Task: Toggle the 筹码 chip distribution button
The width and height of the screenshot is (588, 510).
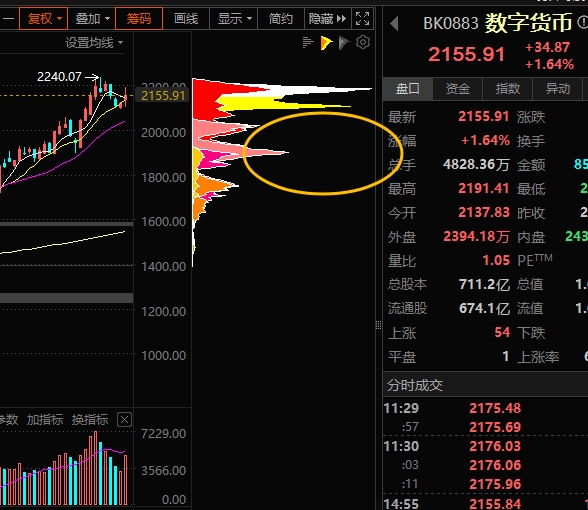Action: coord(139,18)
